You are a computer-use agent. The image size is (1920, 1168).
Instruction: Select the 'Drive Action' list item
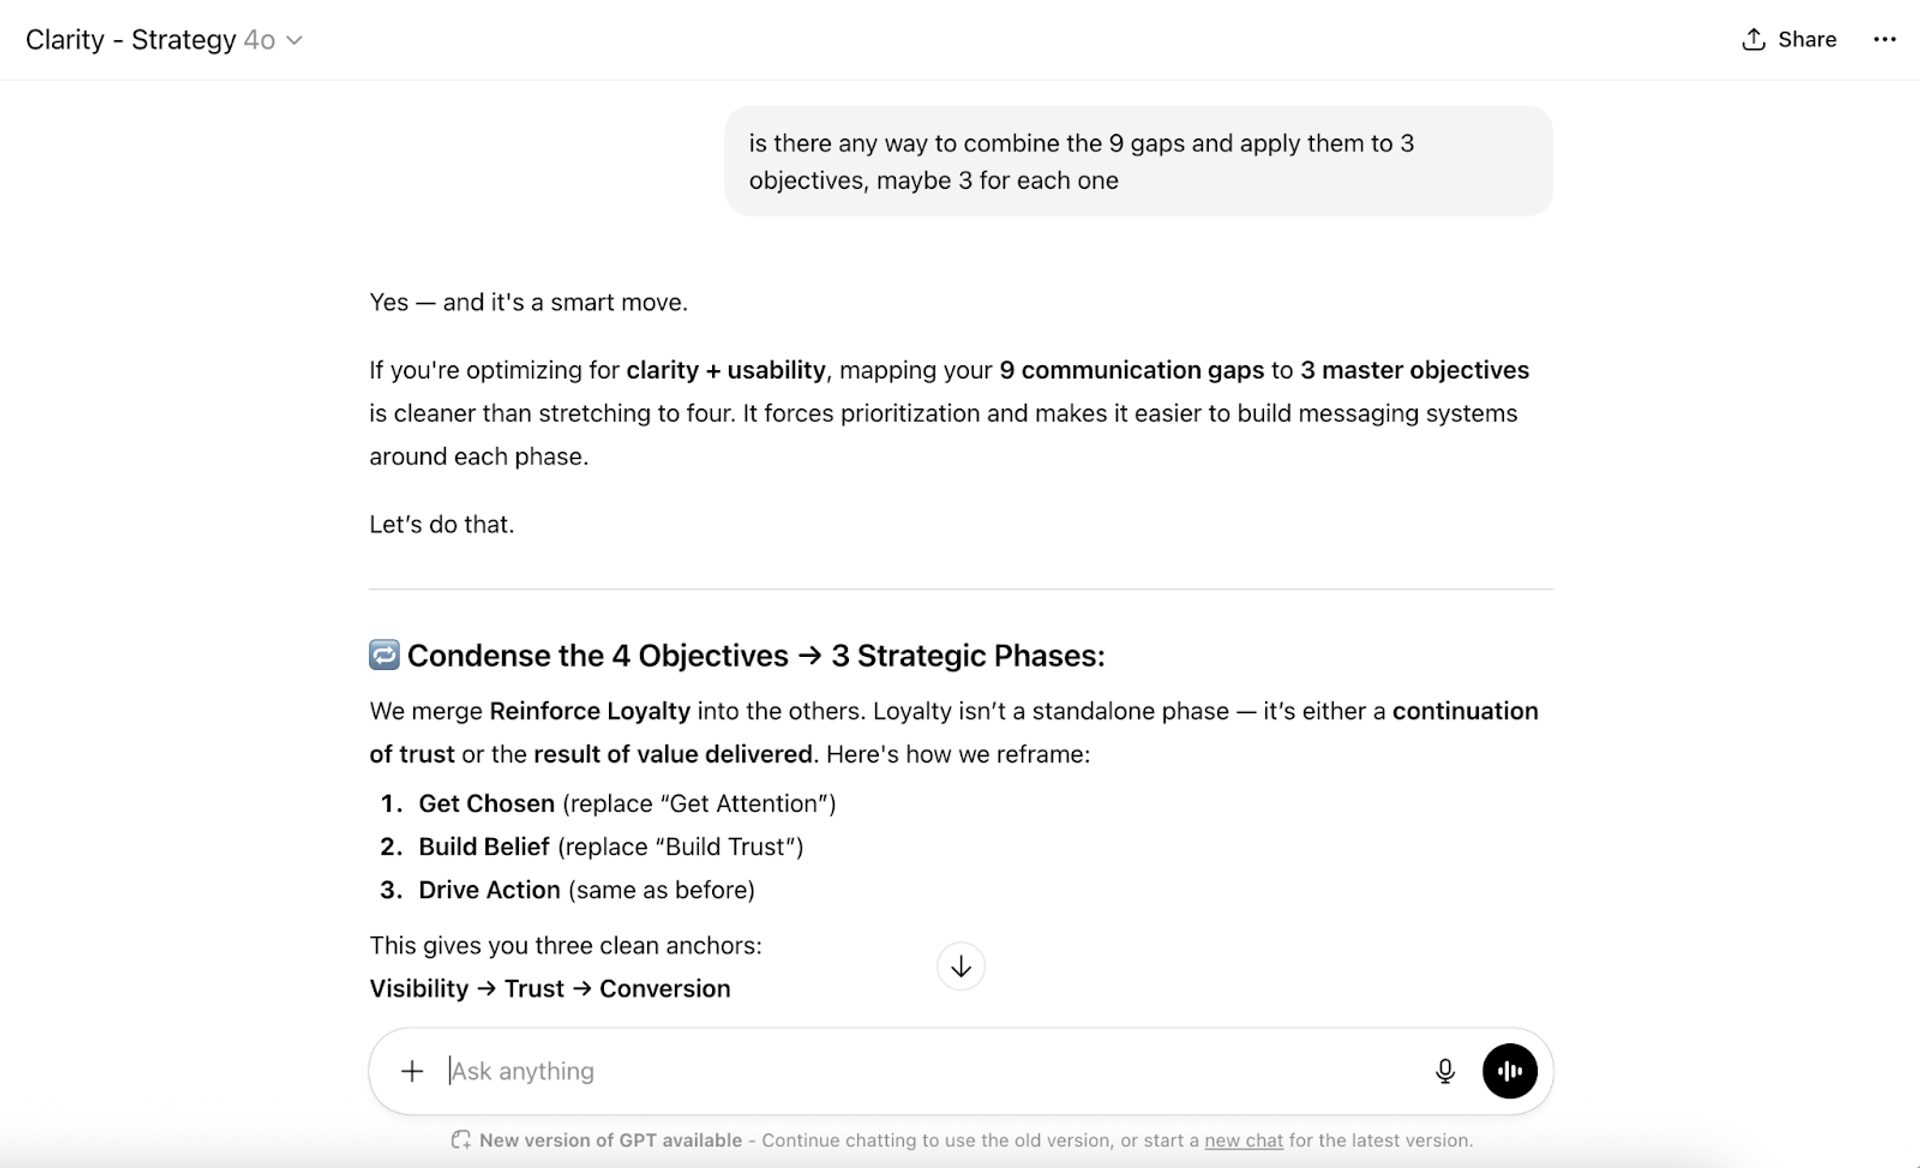(489, 890)
